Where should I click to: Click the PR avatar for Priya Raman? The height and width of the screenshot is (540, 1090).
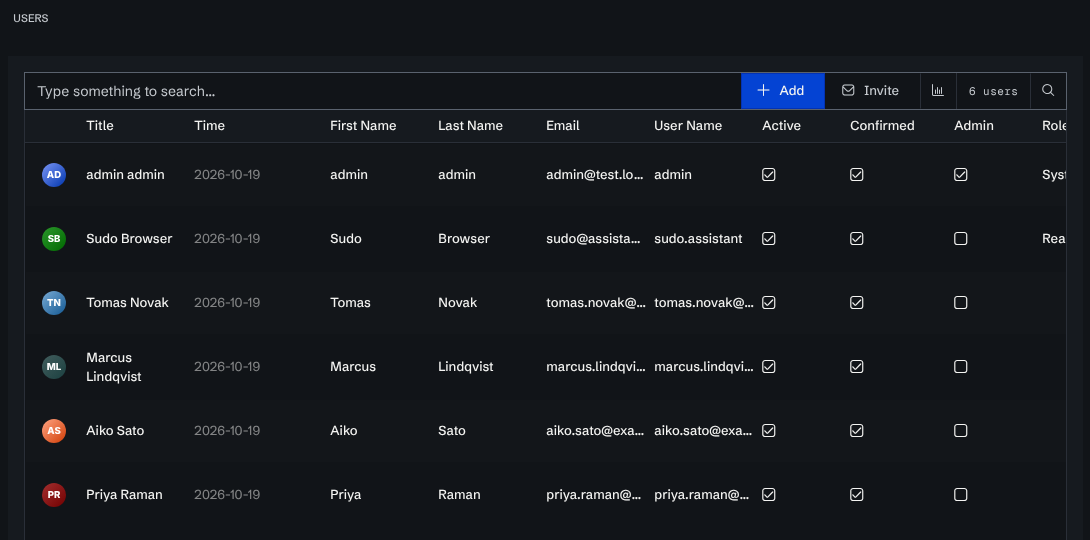click(x=54, y=494)
